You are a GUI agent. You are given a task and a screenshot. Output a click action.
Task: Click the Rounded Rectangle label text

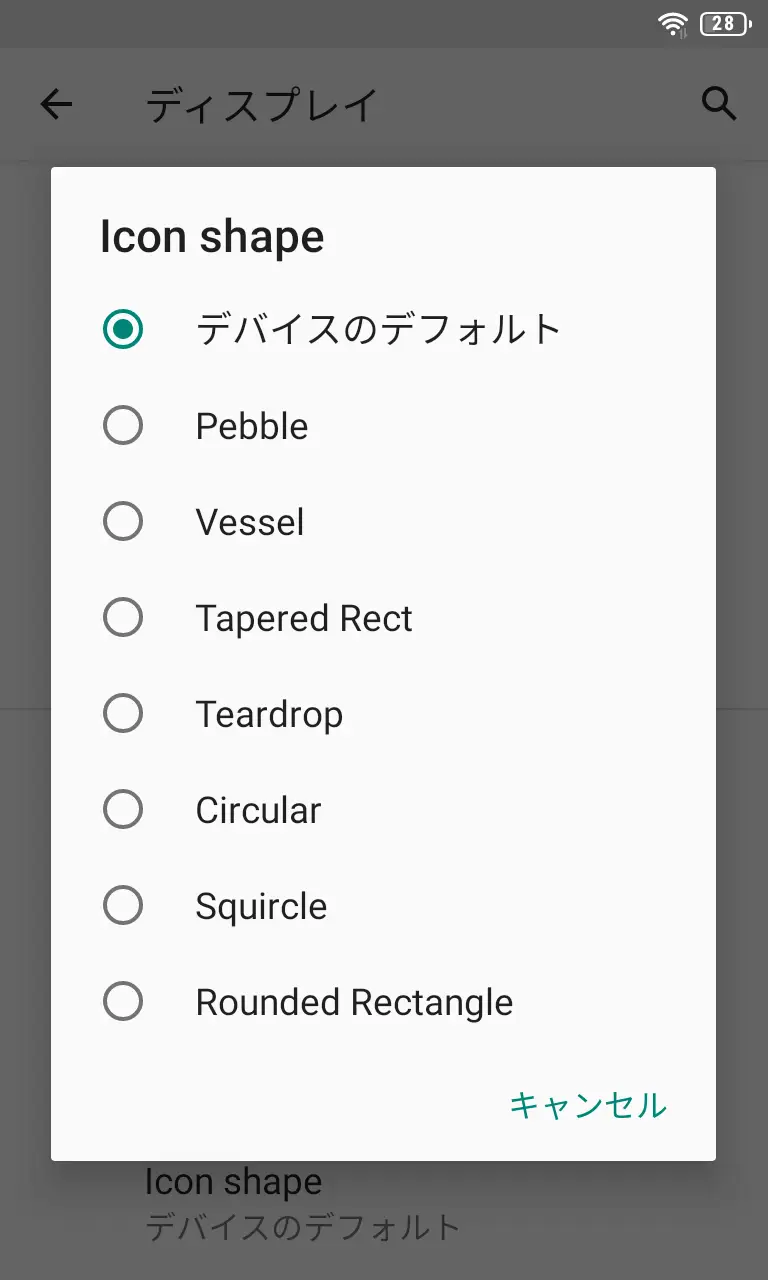click(x=354, y=1003)
